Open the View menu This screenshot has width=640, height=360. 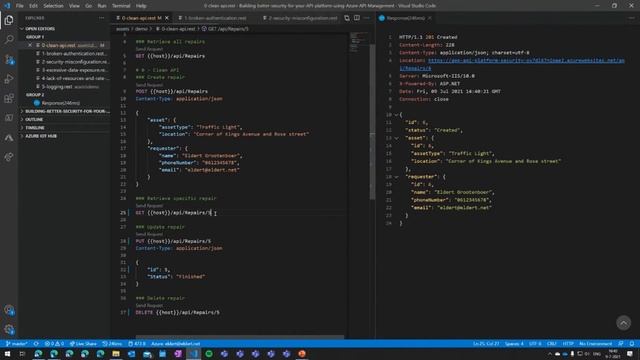pos(74,6)
